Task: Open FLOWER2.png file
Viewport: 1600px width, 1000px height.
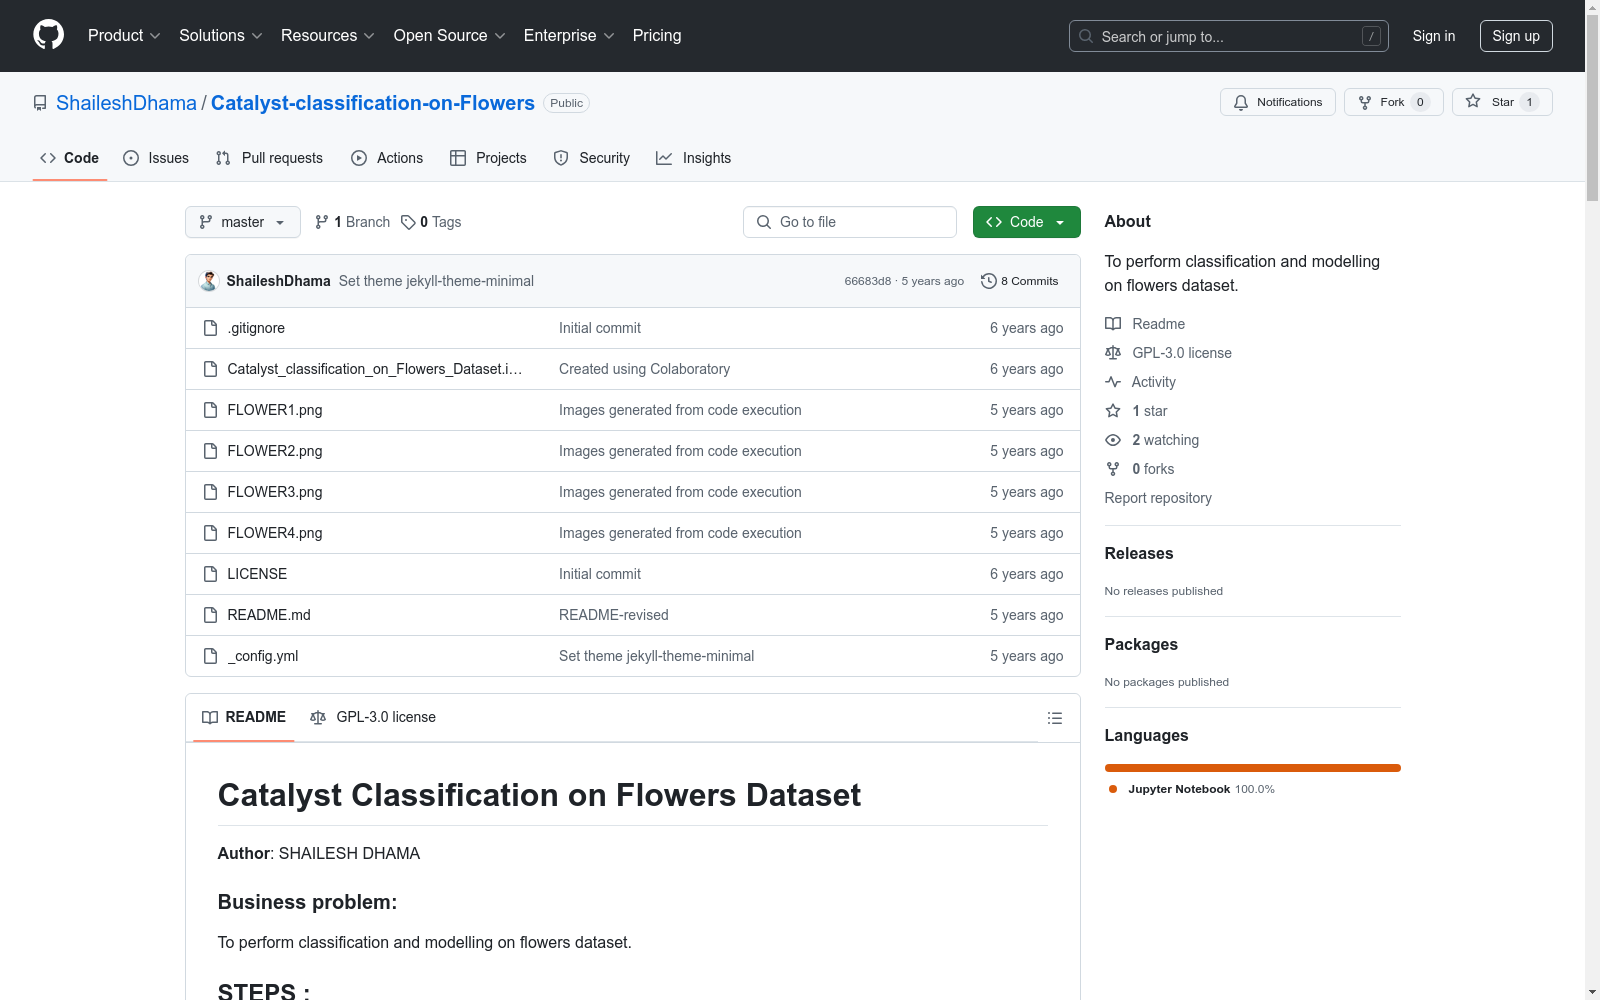Action: click(275, 451)
